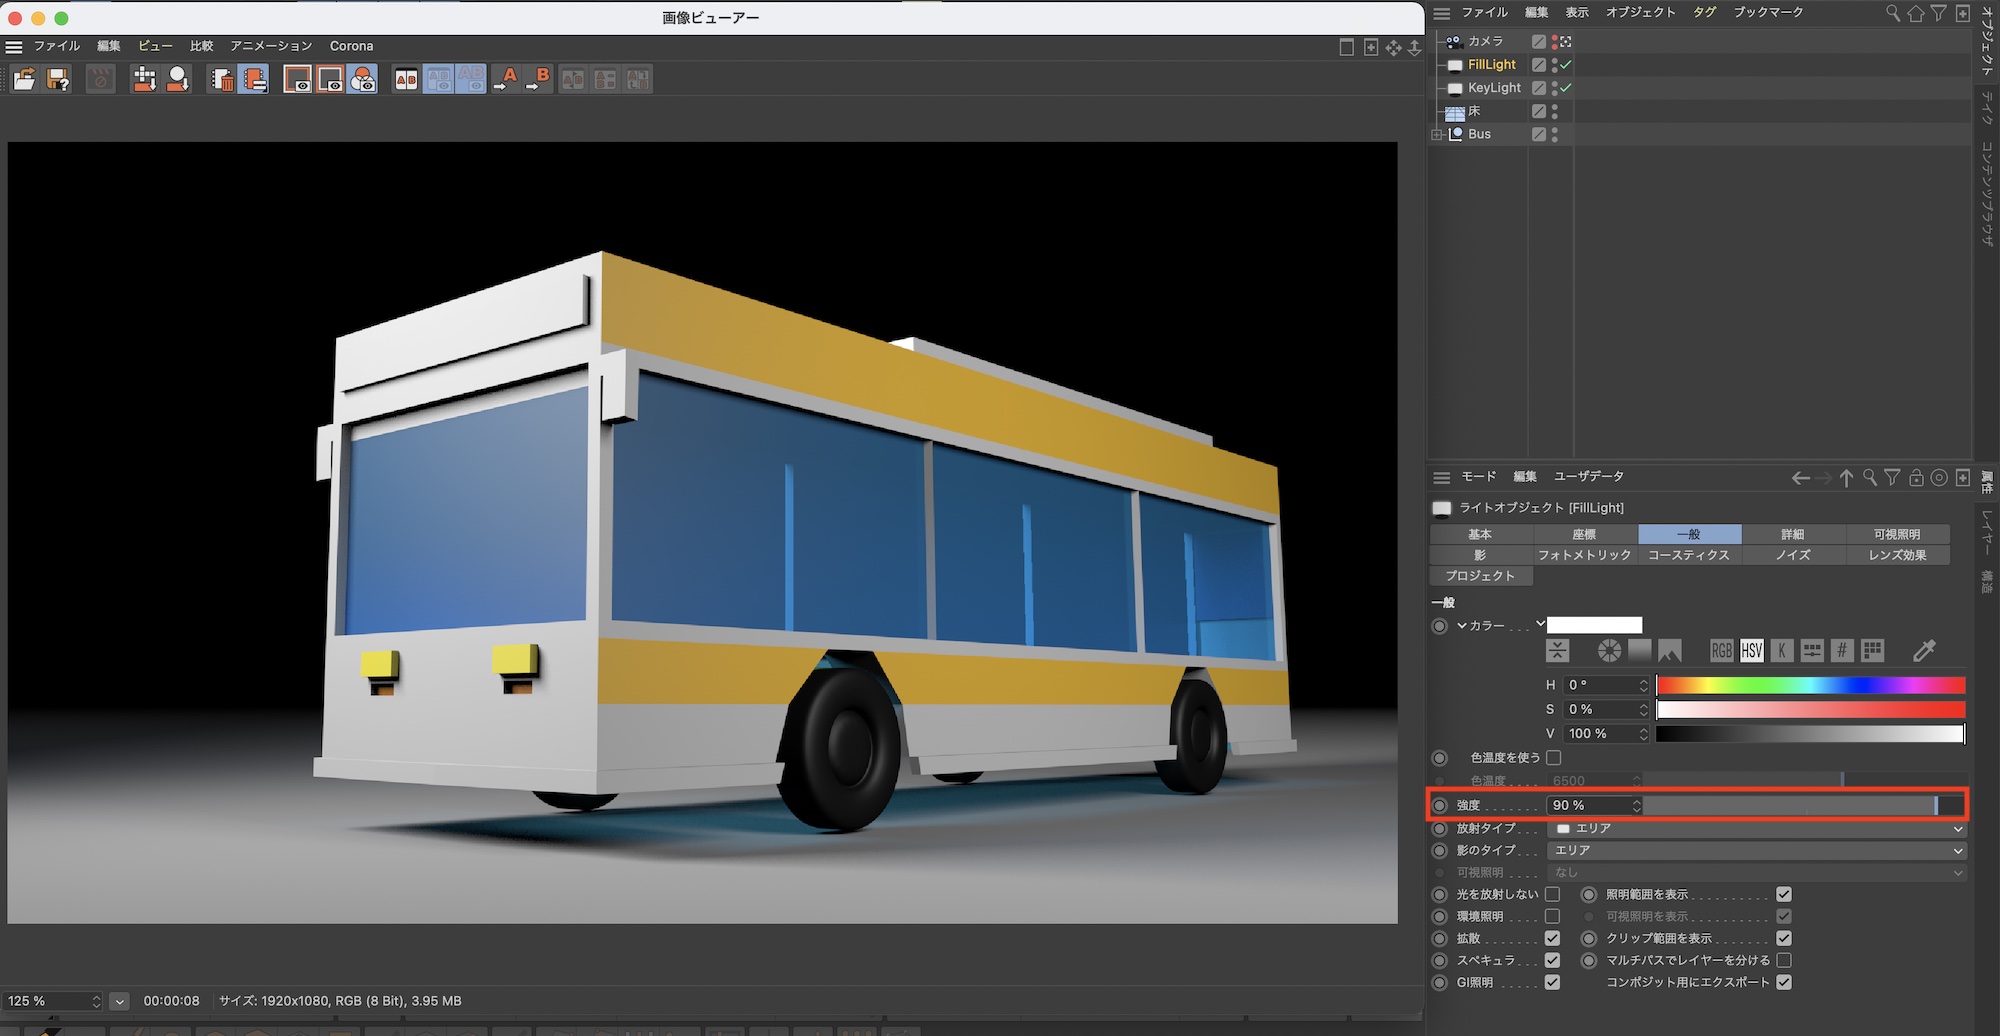Enable the 色温度を使う checkbox

tap(1553, 758)
